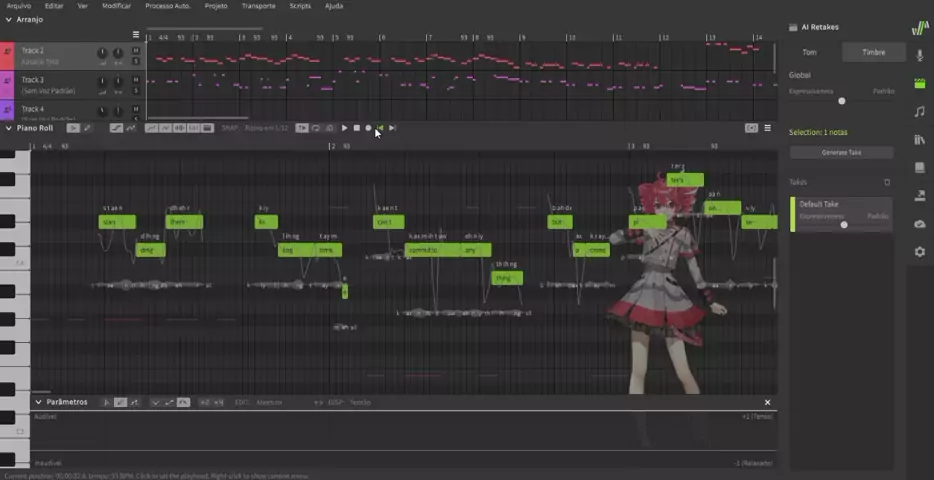Solo Track 3 with S button
The width and height of the screenshot is (934, 480).
136,91
